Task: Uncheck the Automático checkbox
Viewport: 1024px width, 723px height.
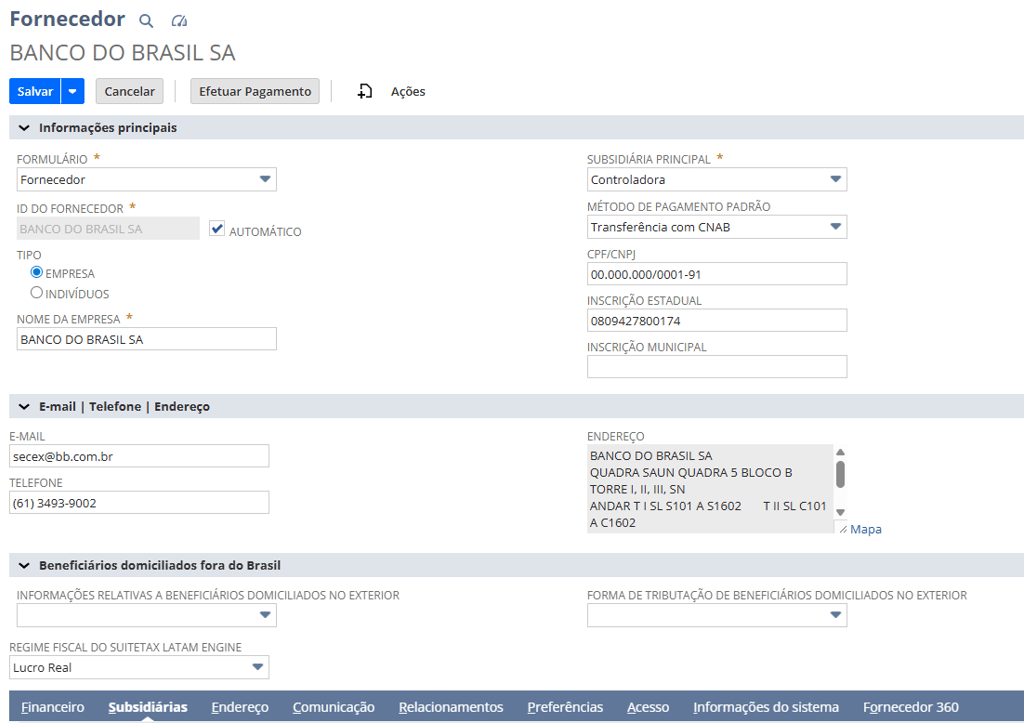Action: coord(217,229)
